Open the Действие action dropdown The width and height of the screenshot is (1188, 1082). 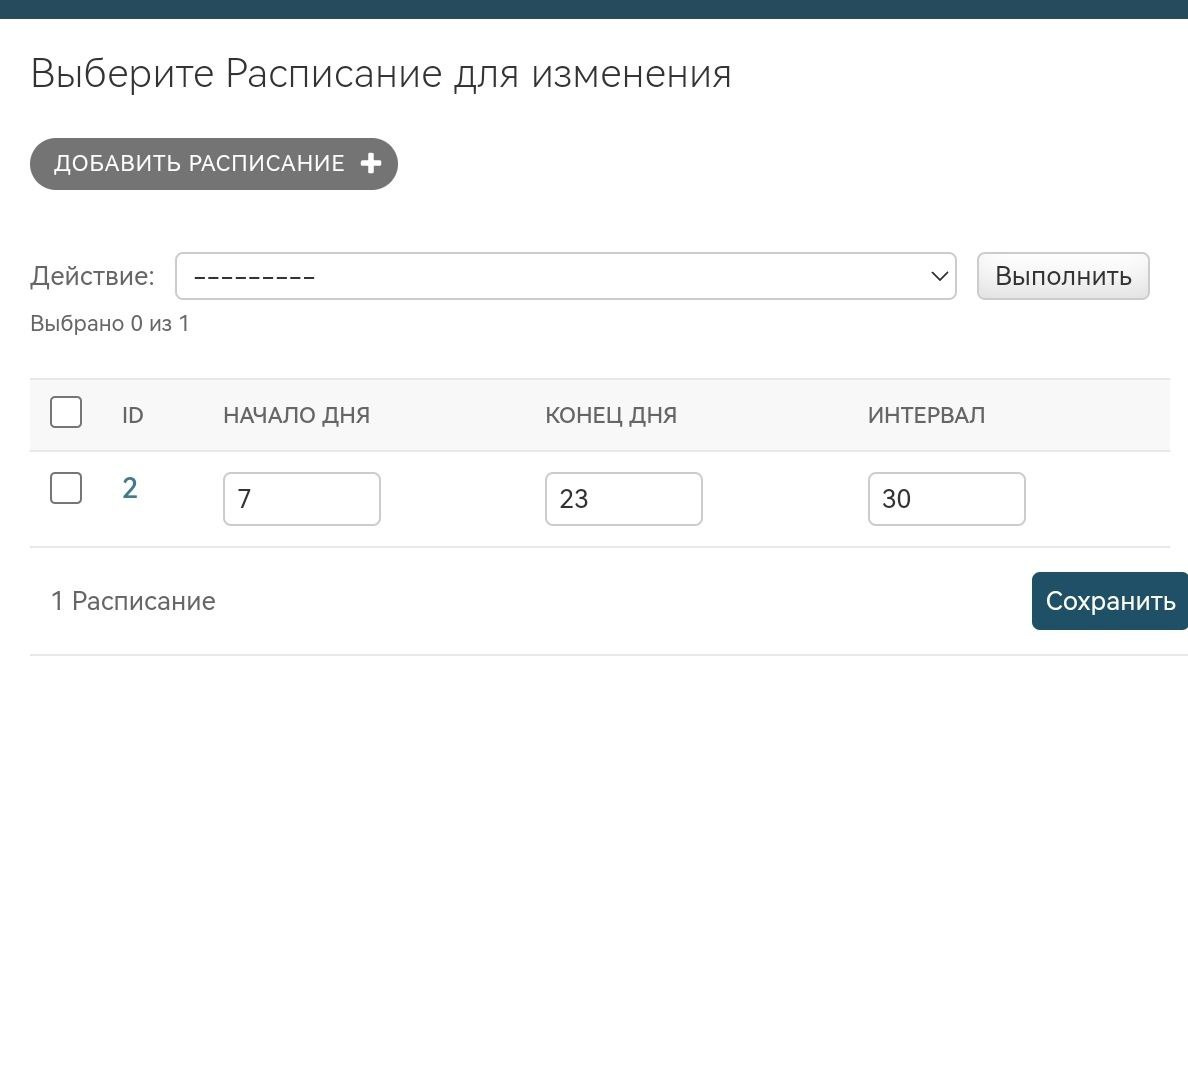coord(565,276)
